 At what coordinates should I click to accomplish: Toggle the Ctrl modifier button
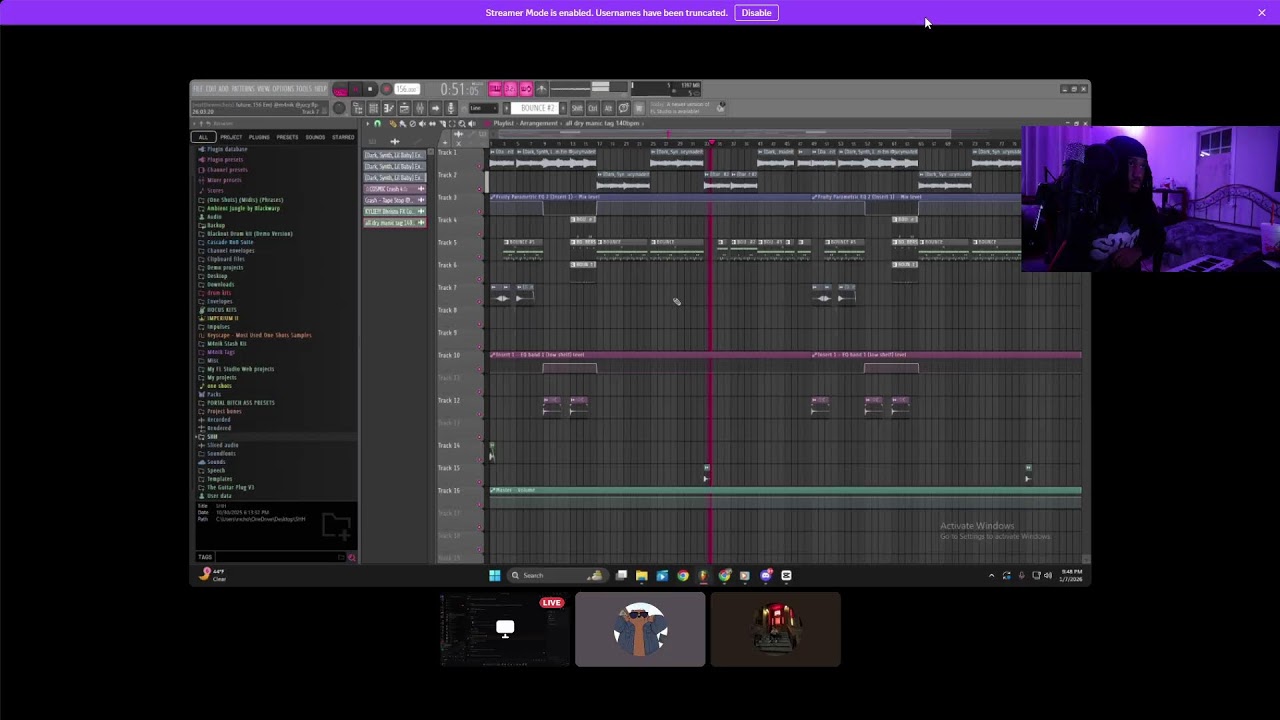(593, 108)
